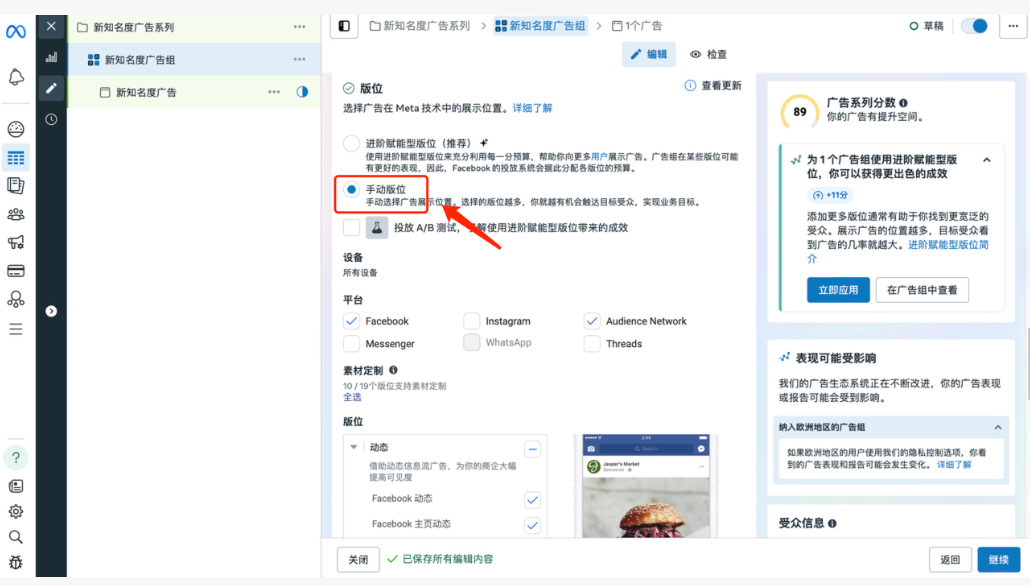The width and height of the screenshot is (1030, 585).
Task: Click the 立即应用 button
Action: [x=837, y=290]
